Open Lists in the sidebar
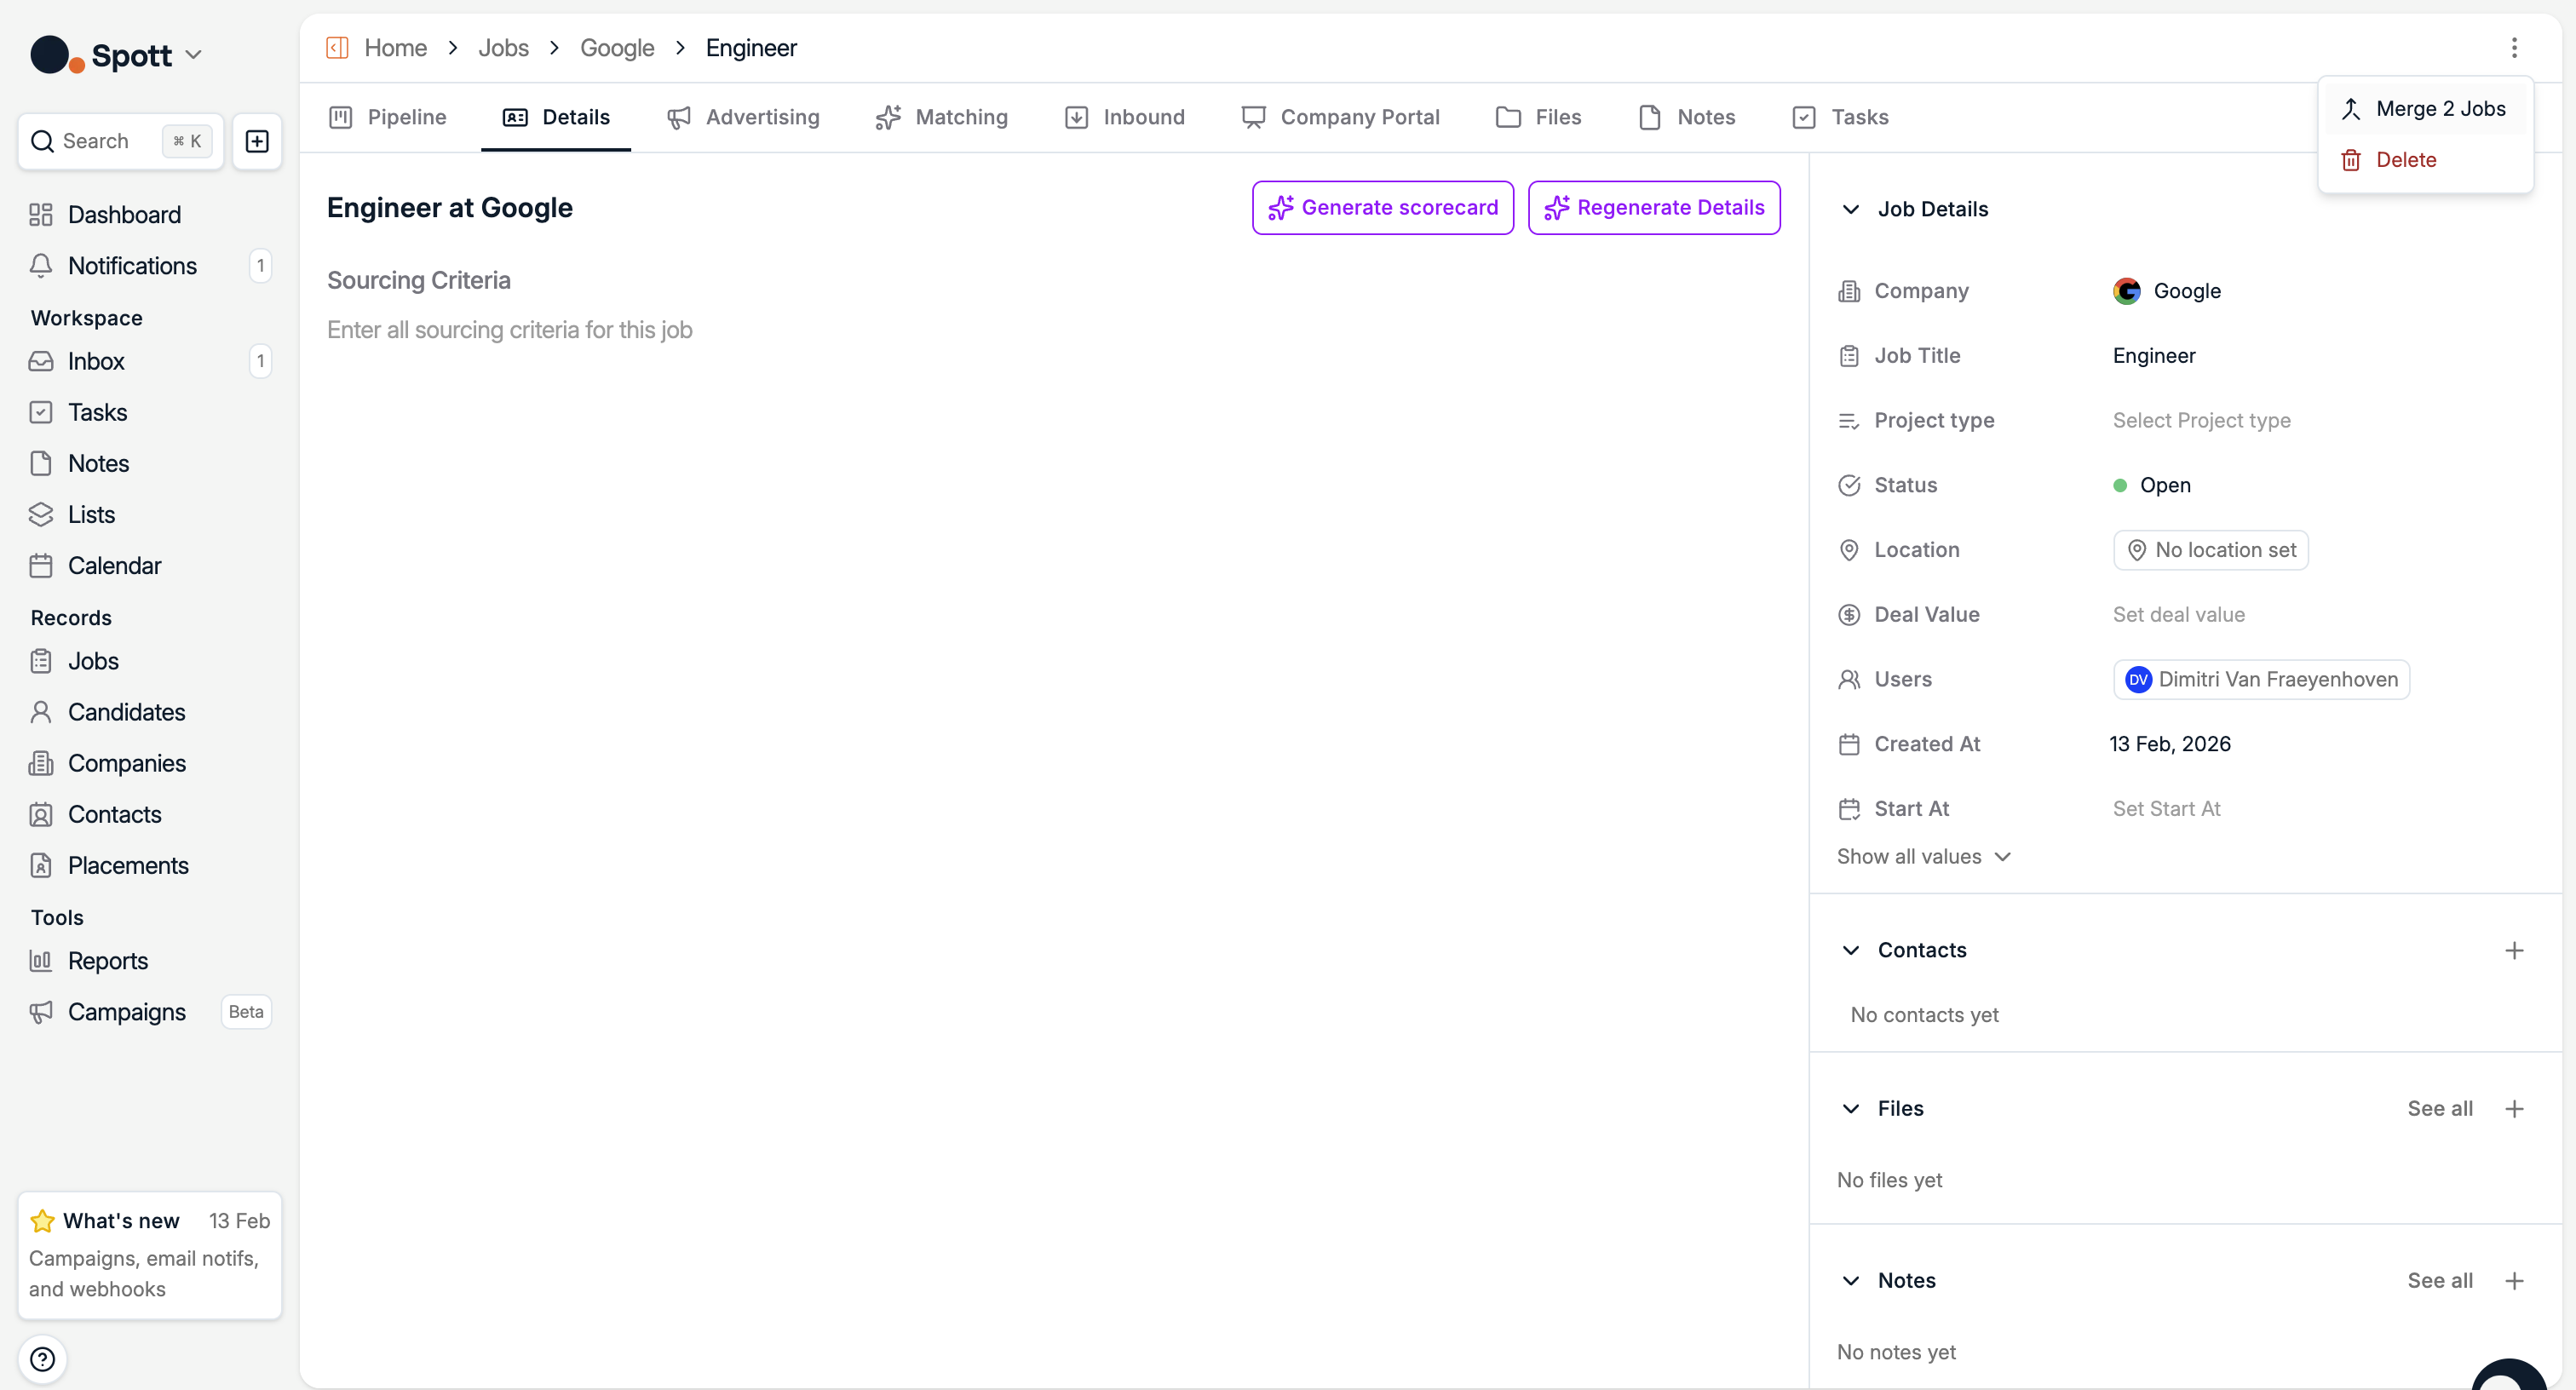 point(150,514)
